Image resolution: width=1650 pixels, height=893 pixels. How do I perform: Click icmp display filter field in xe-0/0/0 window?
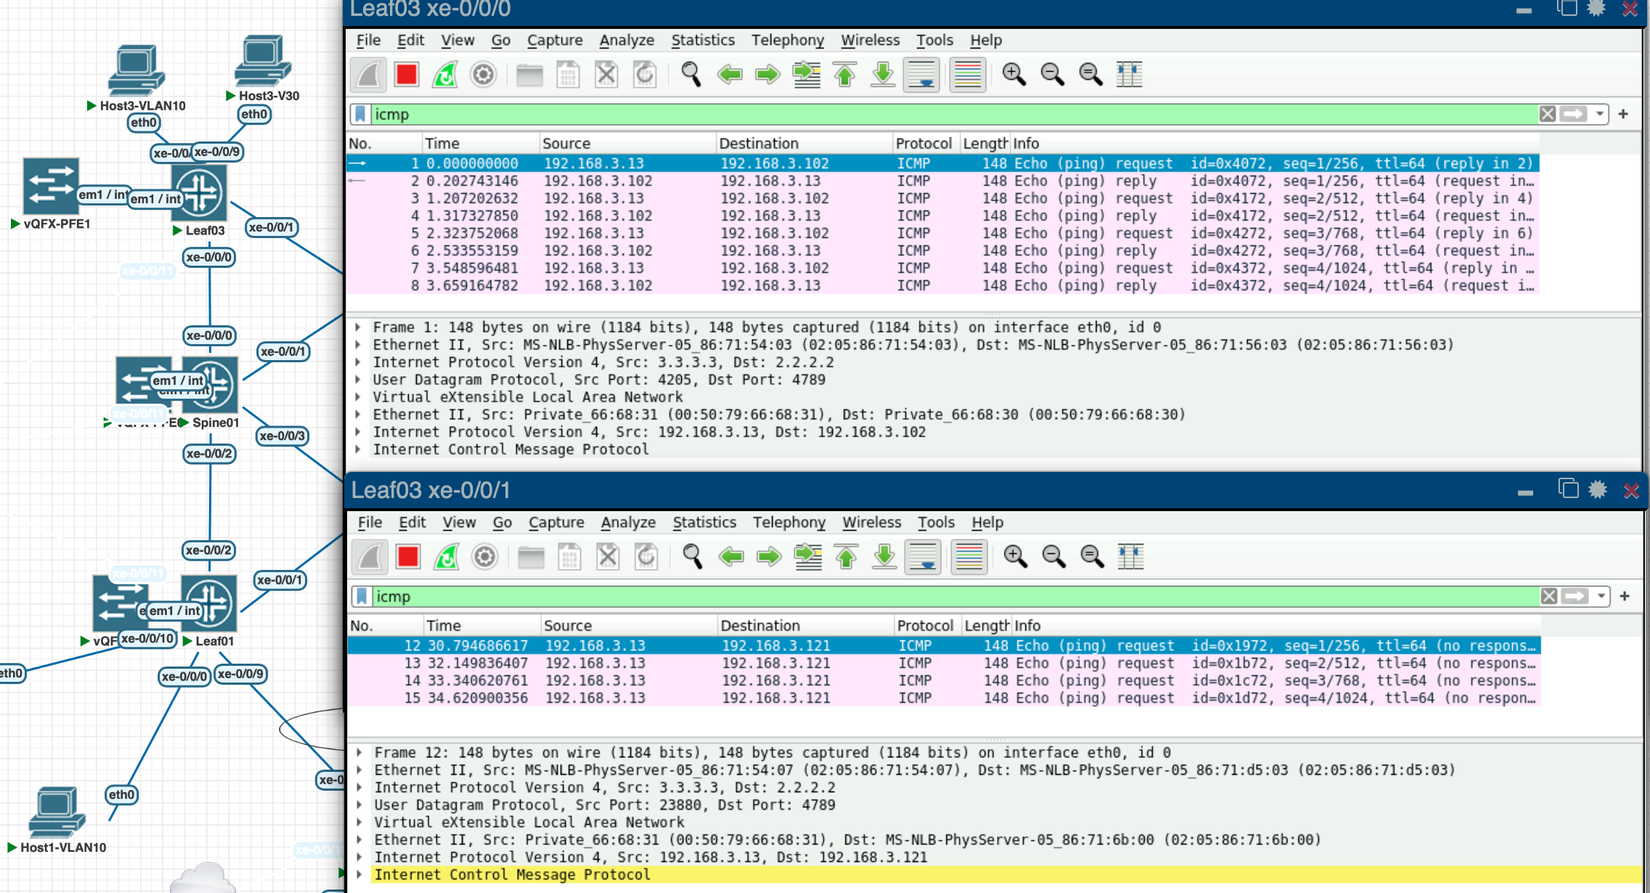(954, 114)
